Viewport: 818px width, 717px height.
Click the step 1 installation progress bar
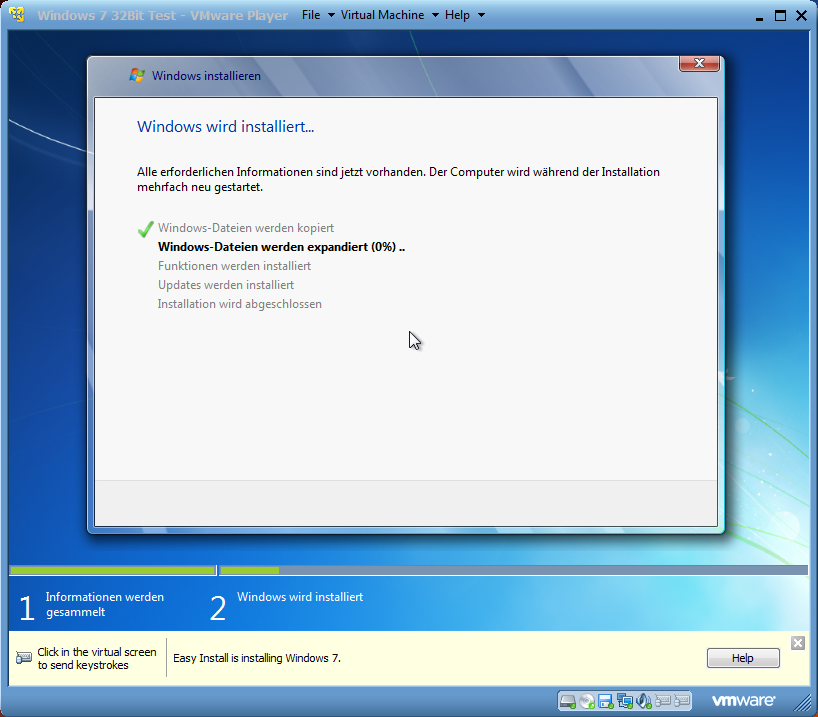pyautogui.click(x=113, y=570)
